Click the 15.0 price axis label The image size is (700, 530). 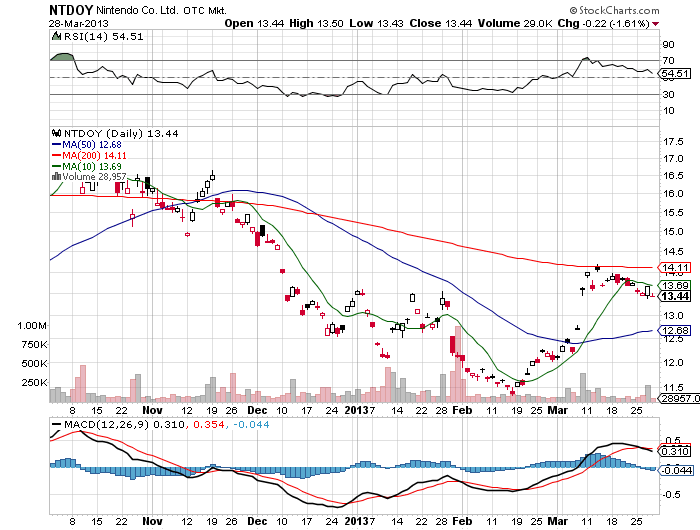coord(673,232)
